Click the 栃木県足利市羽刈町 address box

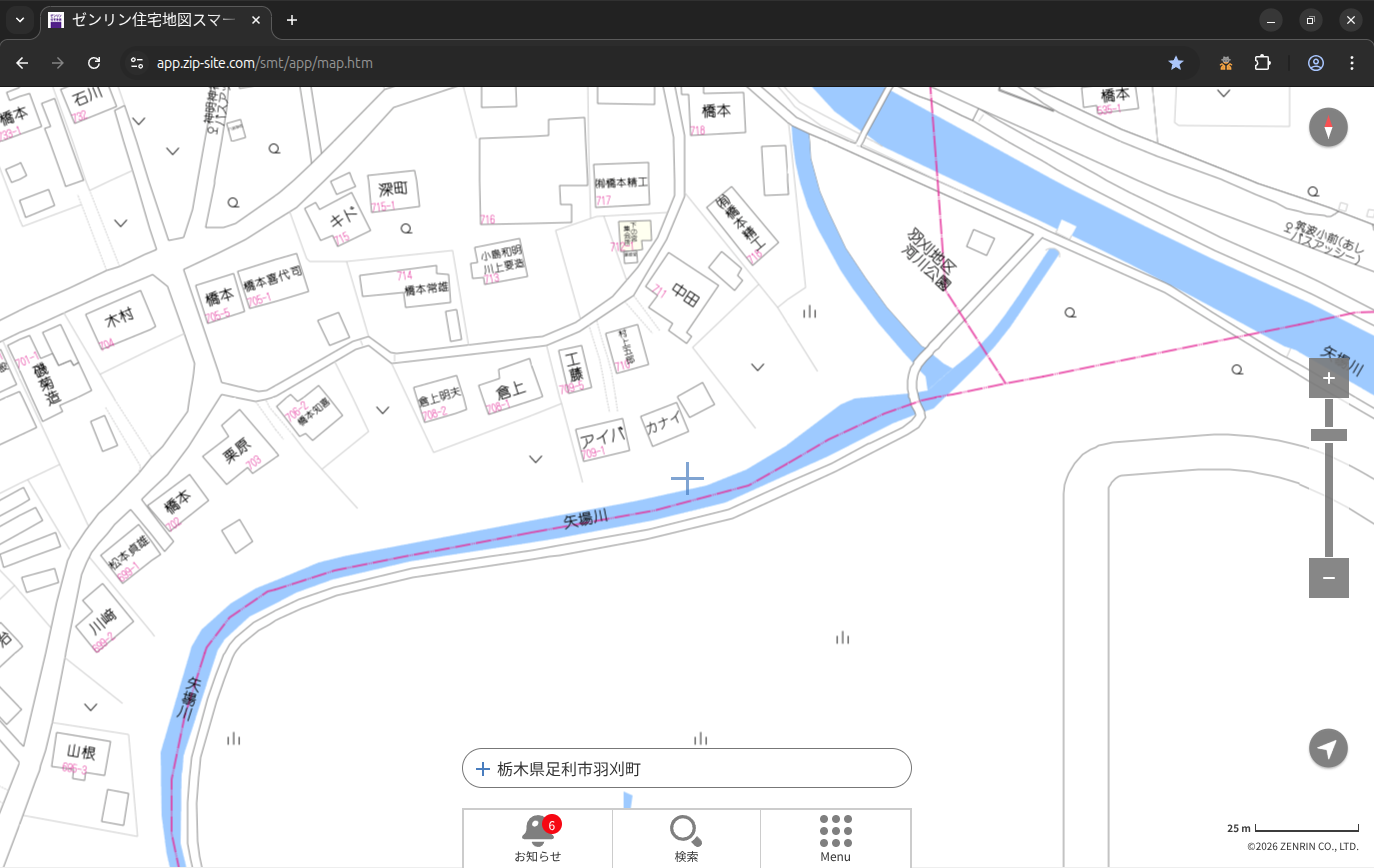pyautogui.click(x=686, y=769)
